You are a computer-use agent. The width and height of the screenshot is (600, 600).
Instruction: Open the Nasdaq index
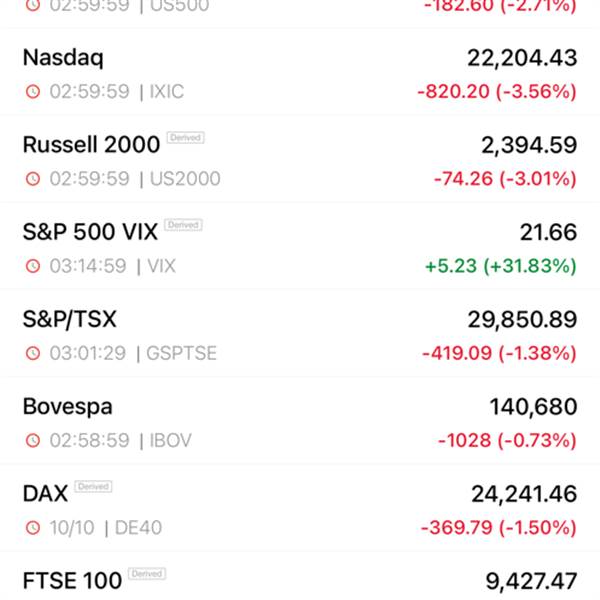point(63,58)
